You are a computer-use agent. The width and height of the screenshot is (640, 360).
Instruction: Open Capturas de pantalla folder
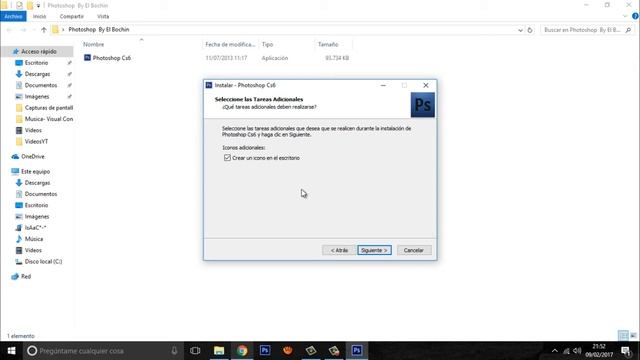[49, 108]
